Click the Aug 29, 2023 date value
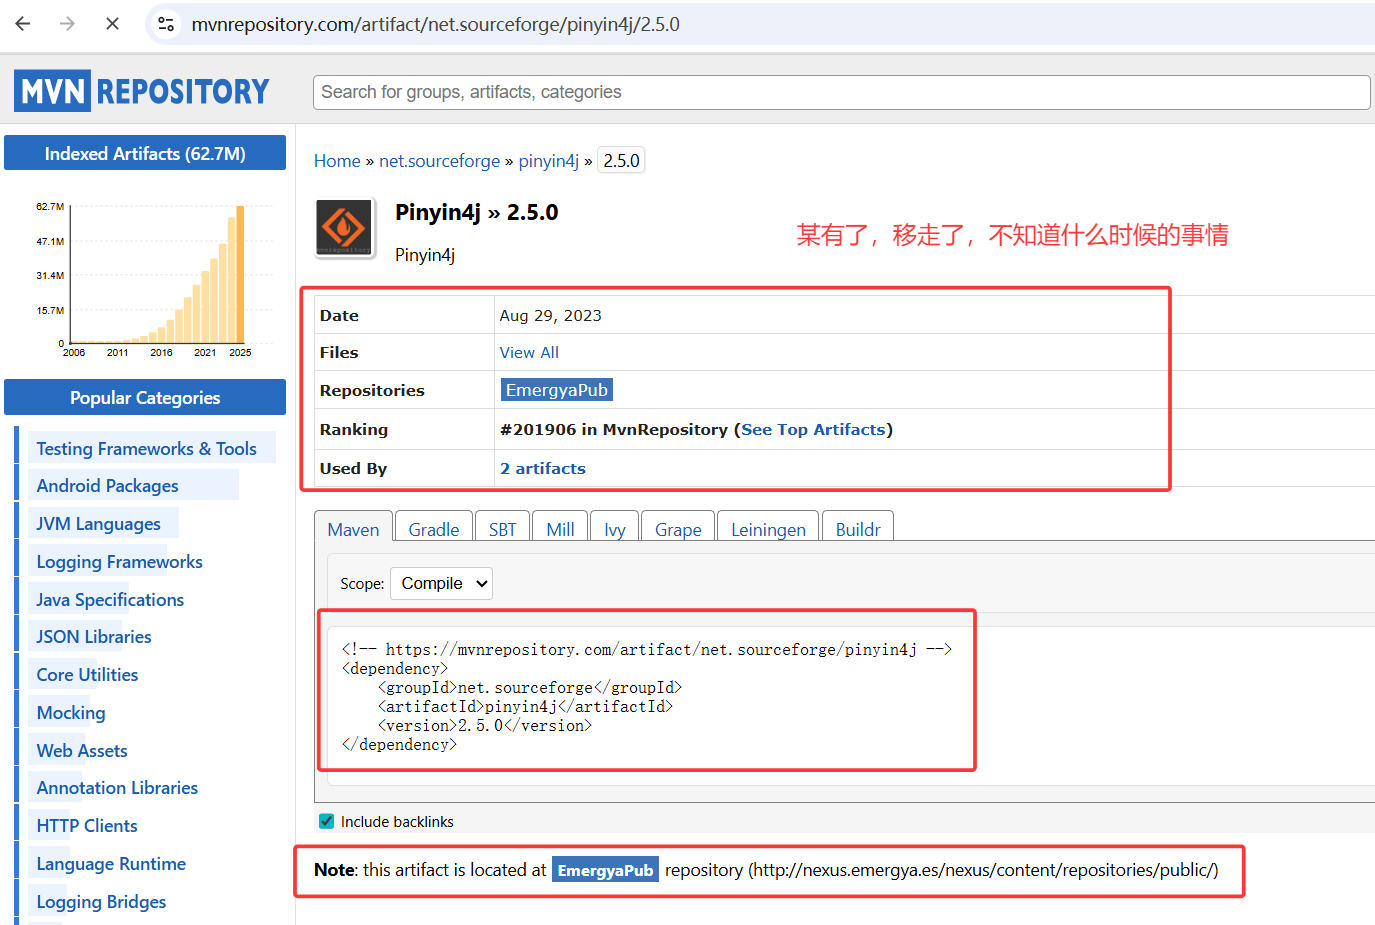The height and width of the screenshot is (925, 1375). pyautogui.click(x=551, y=315)
